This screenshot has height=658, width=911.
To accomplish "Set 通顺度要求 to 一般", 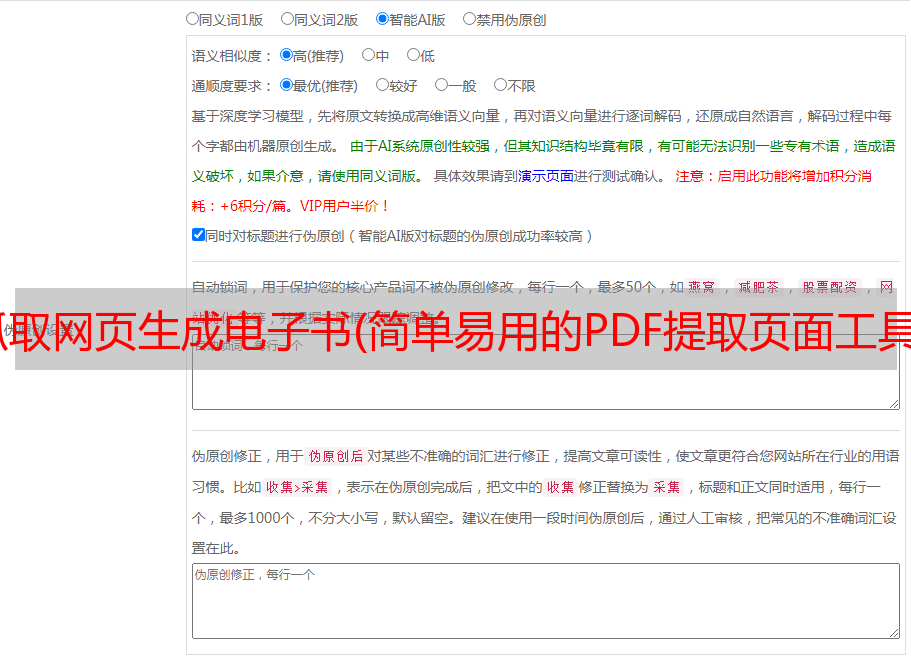I will tap(442, 85).
